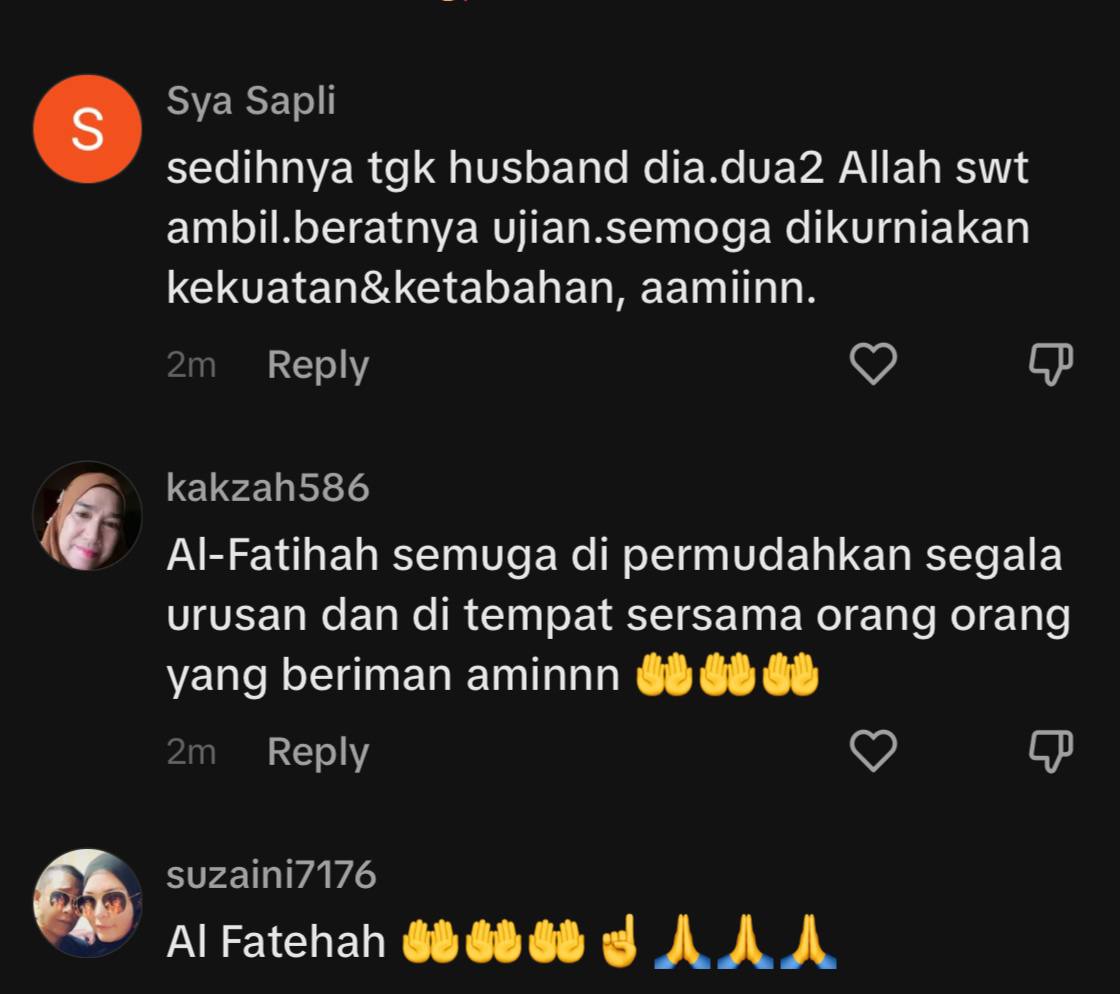This screenshot has height=994, width=1120.
Task: Open the Sya Sapli username
Action: click(x=251, y=101)
